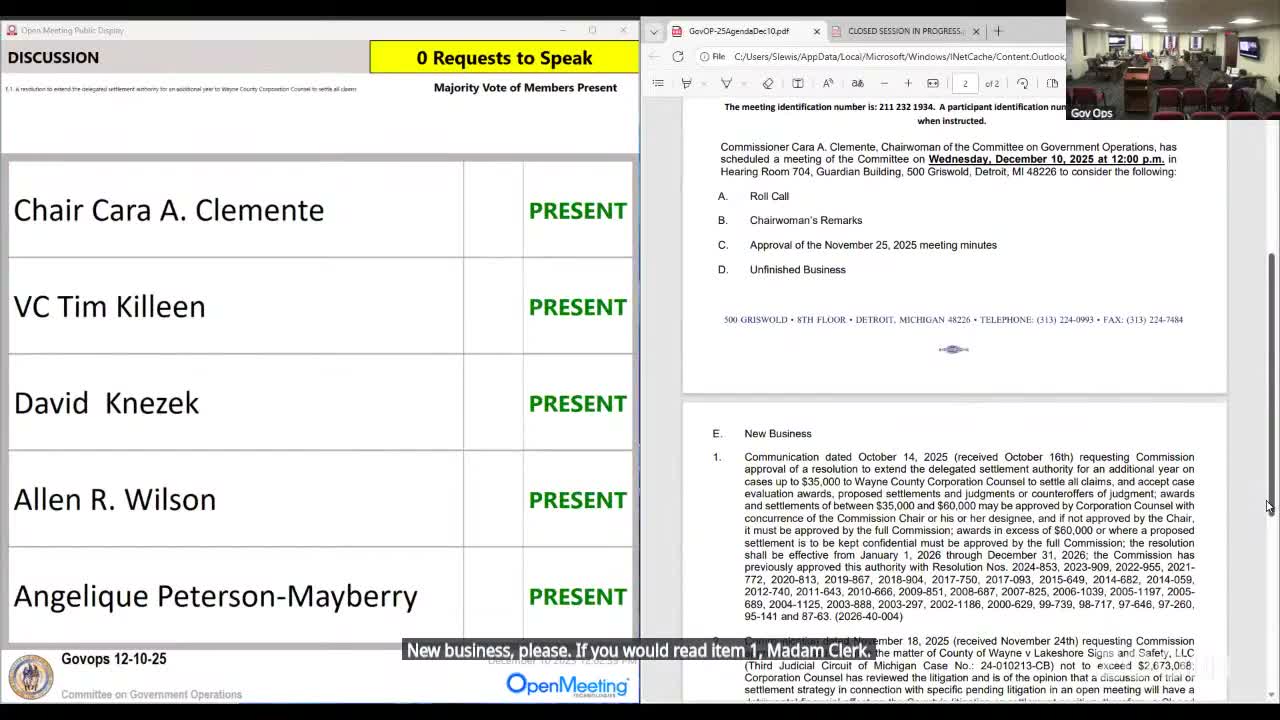
Task: Select the PDF draw pen tool
Action: click(x=727, y=83)
